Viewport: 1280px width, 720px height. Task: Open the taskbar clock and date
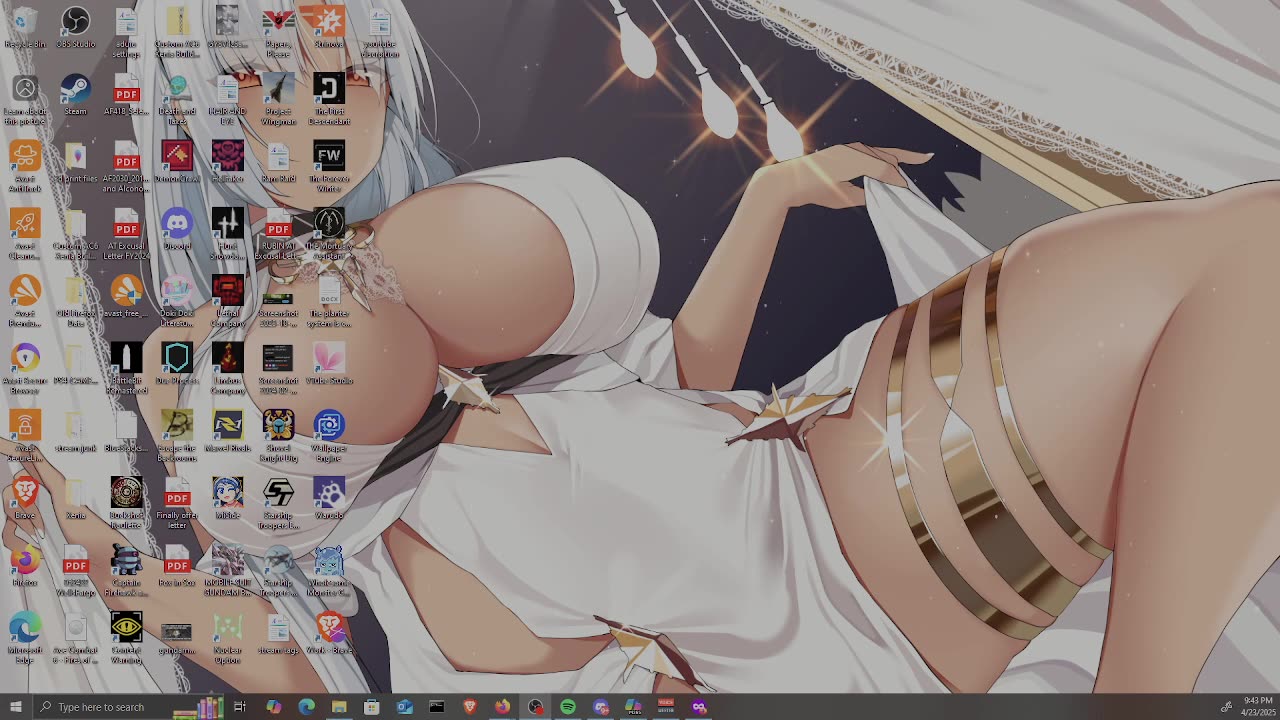tap(1257, 707)
